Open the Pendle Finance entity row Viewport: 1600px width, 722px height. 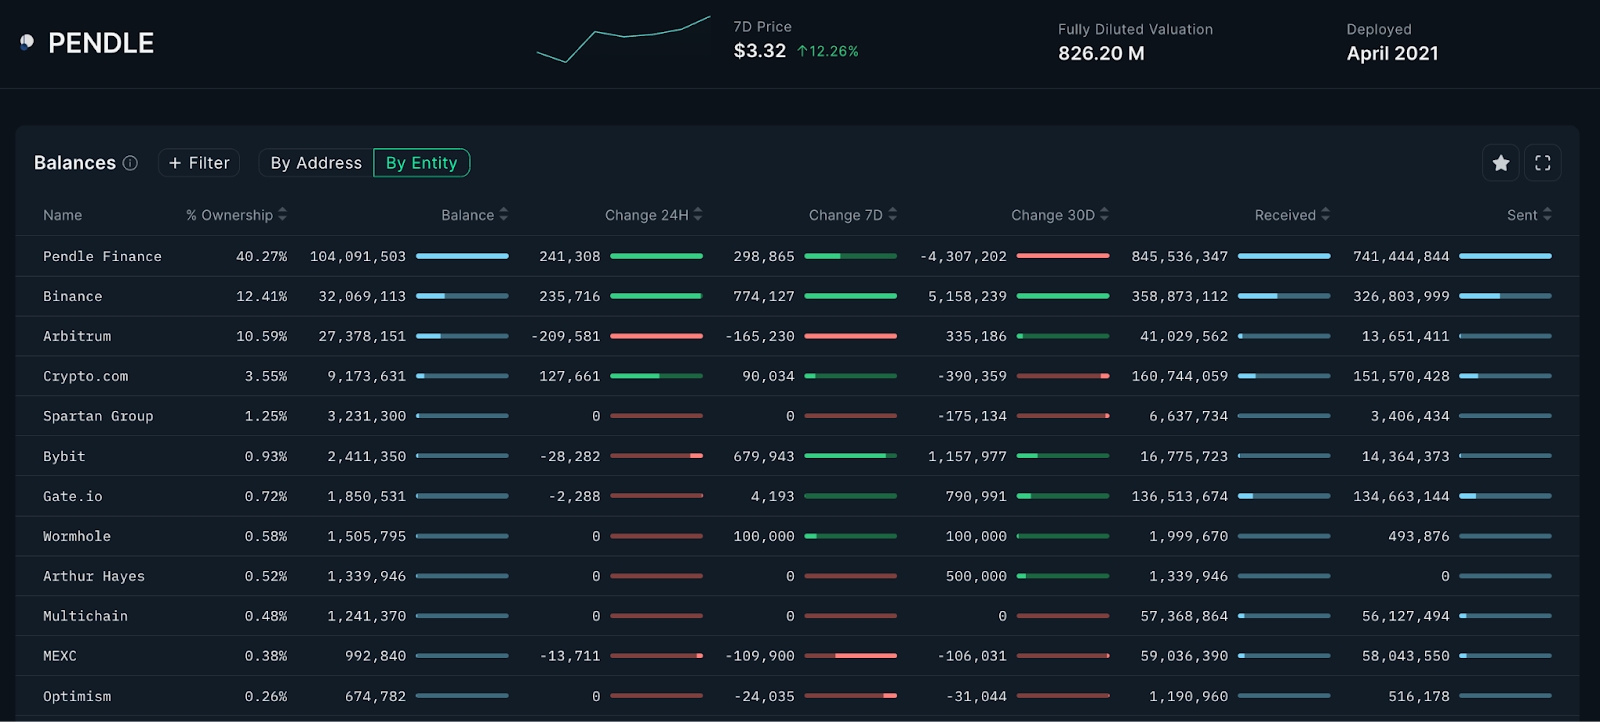[x=102, y=257]
